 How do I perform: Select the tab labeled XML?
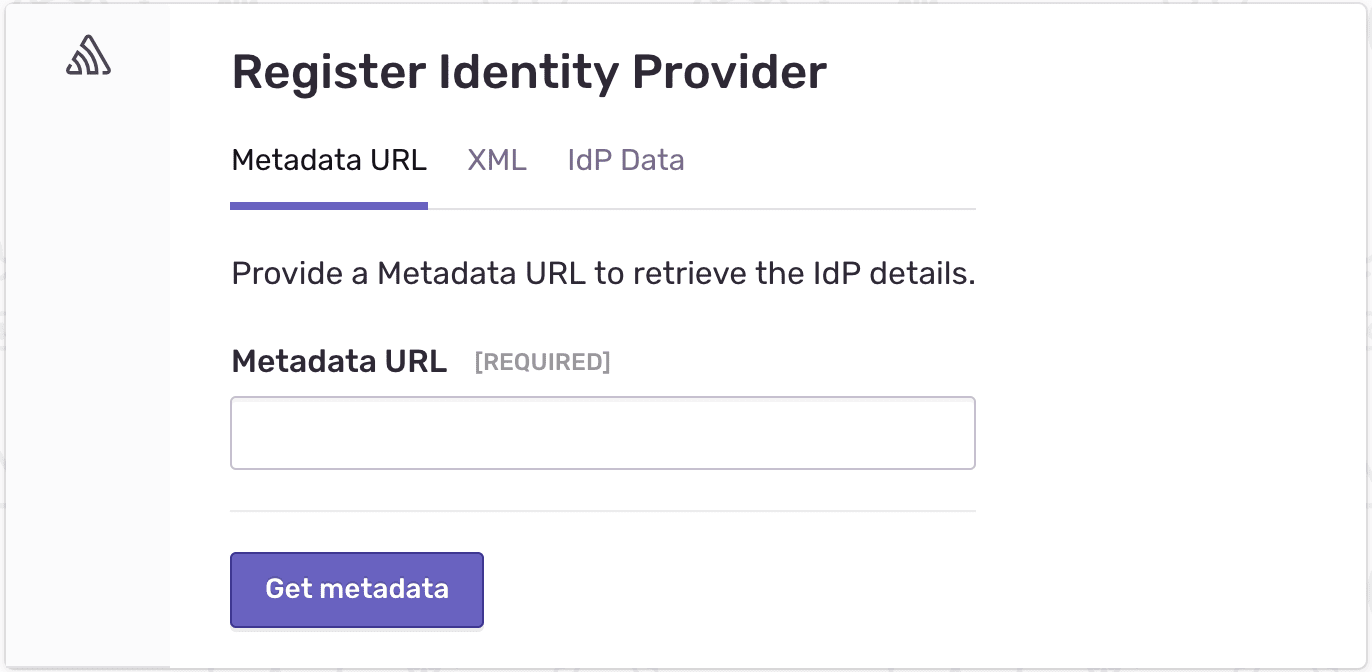tap(497, 160)
